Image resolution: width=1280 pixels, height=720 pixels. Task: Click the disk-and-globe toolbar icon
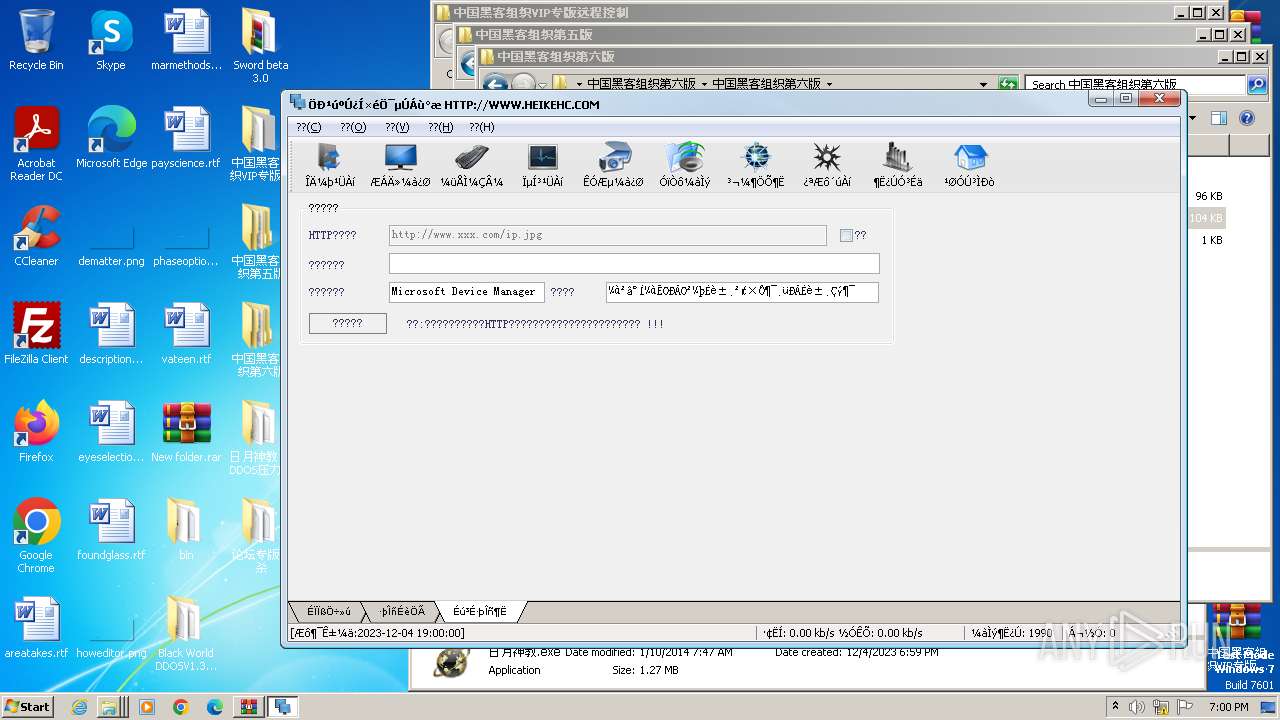click(685, 165)
